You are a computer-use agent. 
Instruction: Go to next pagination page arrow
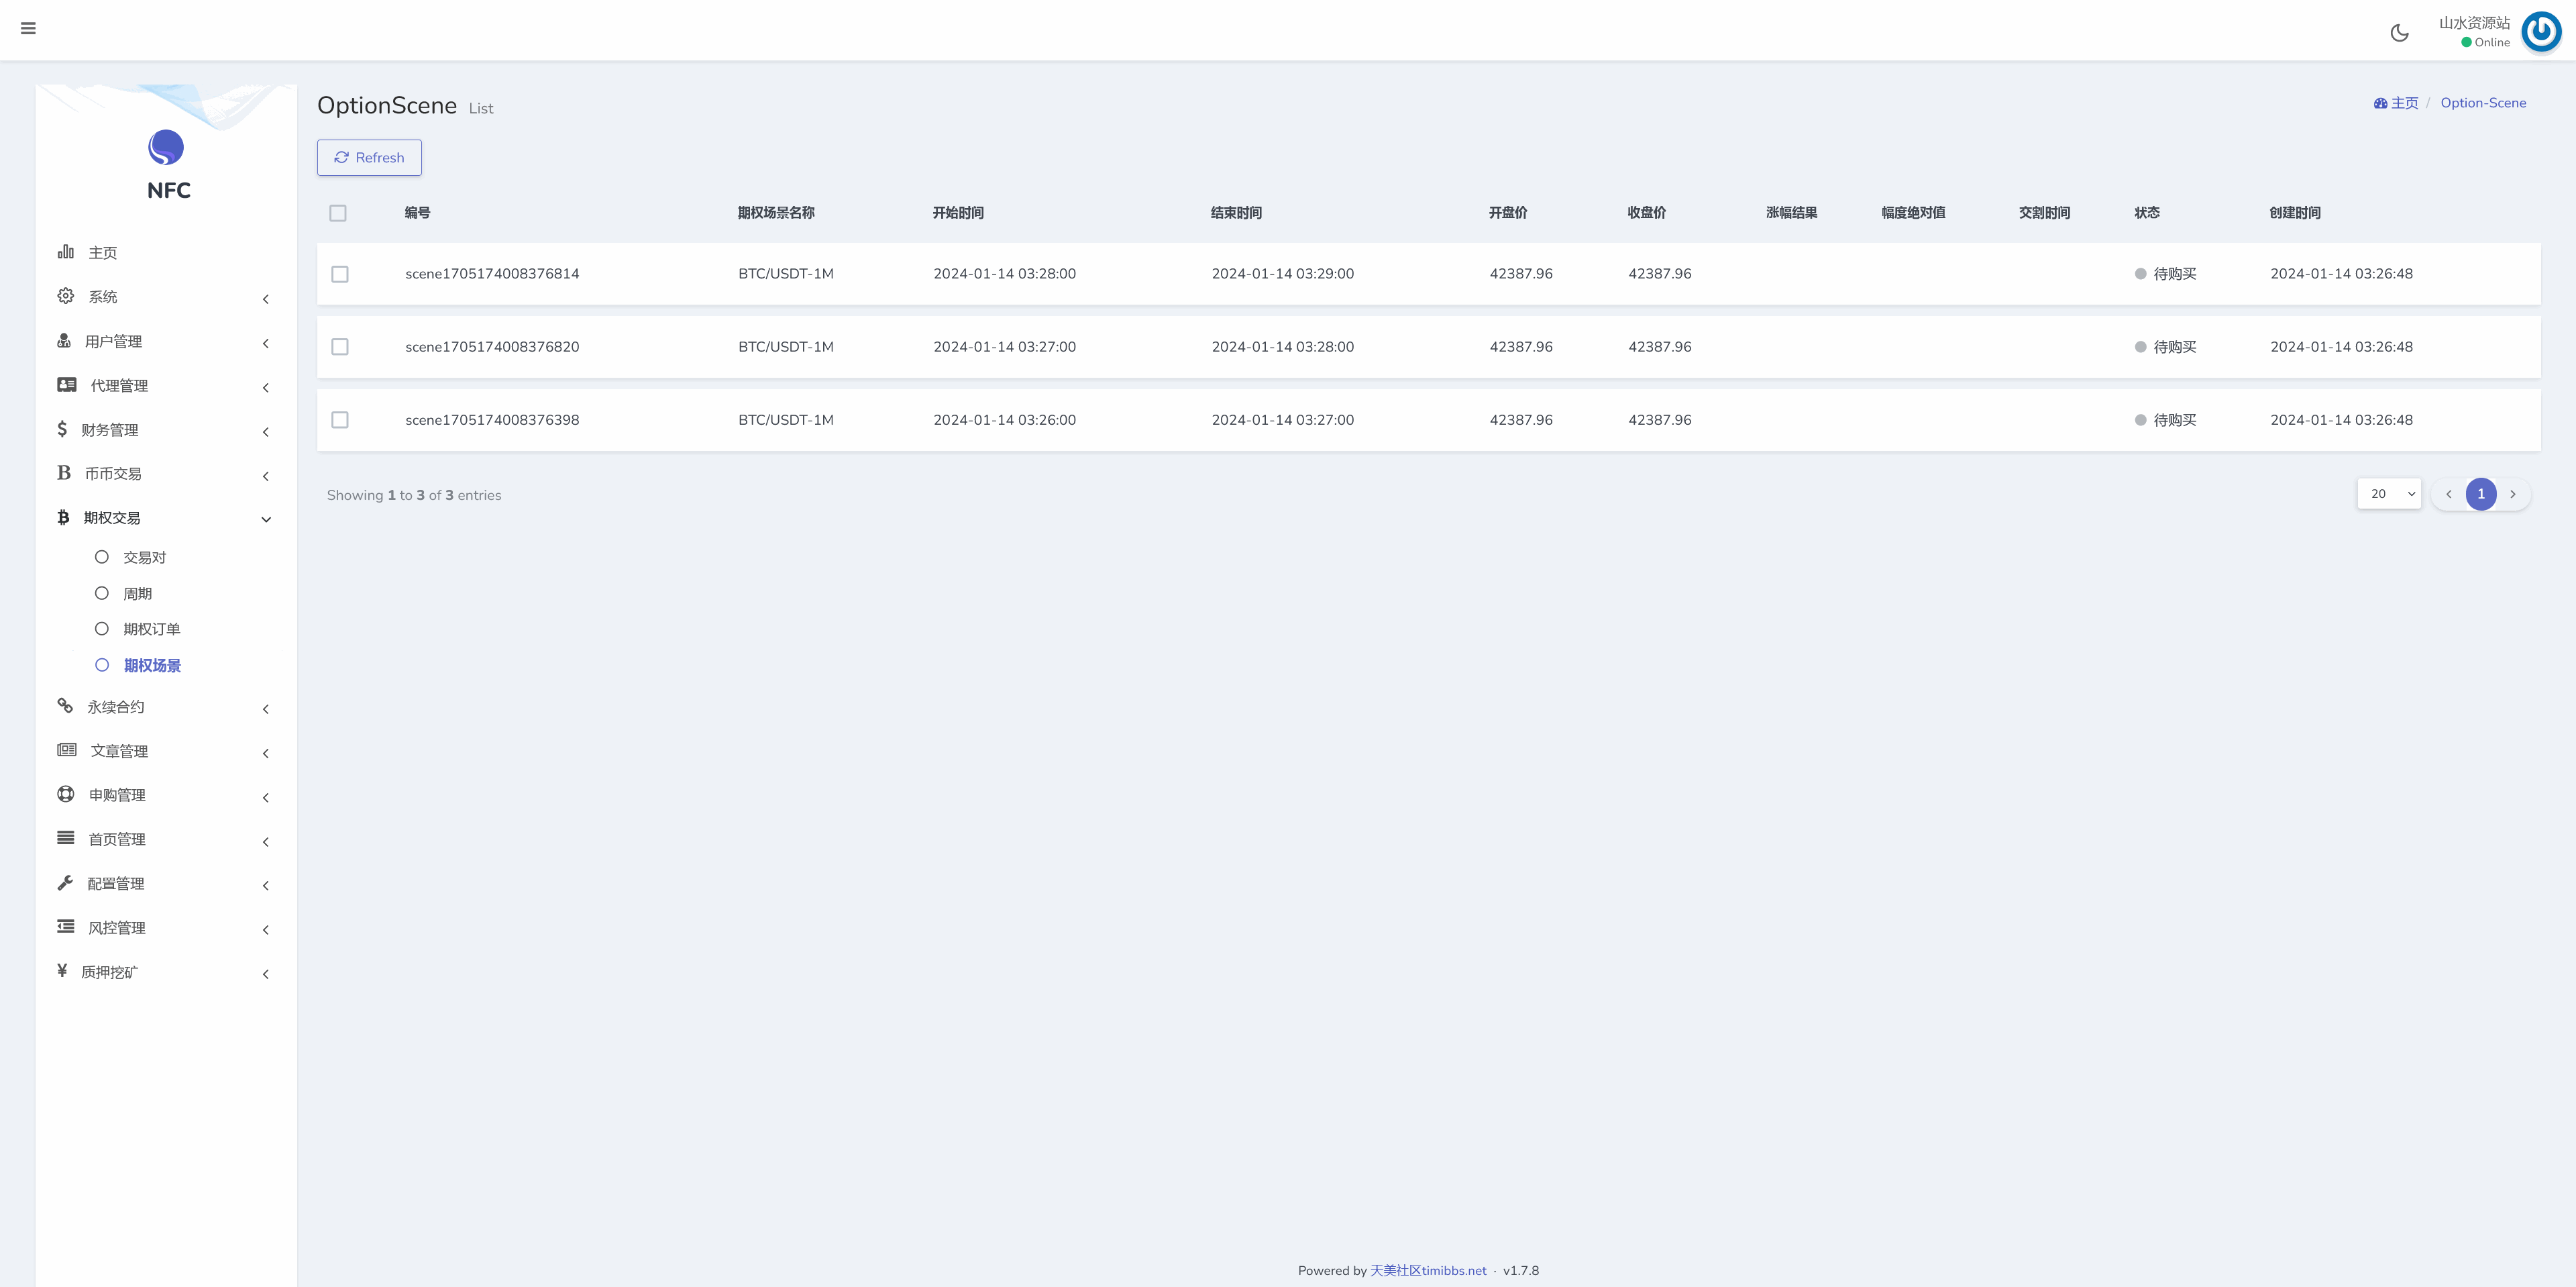pos(2513,494)
